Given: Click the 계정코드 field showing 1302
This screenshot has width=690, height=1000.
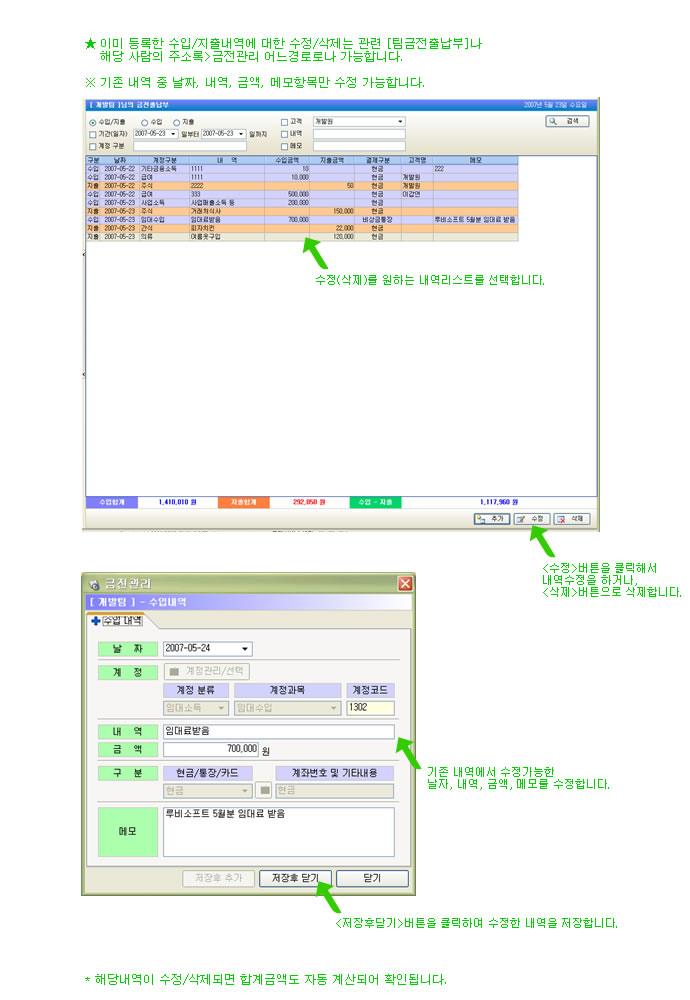Looking at the screenshot, I should coord(370,708).
